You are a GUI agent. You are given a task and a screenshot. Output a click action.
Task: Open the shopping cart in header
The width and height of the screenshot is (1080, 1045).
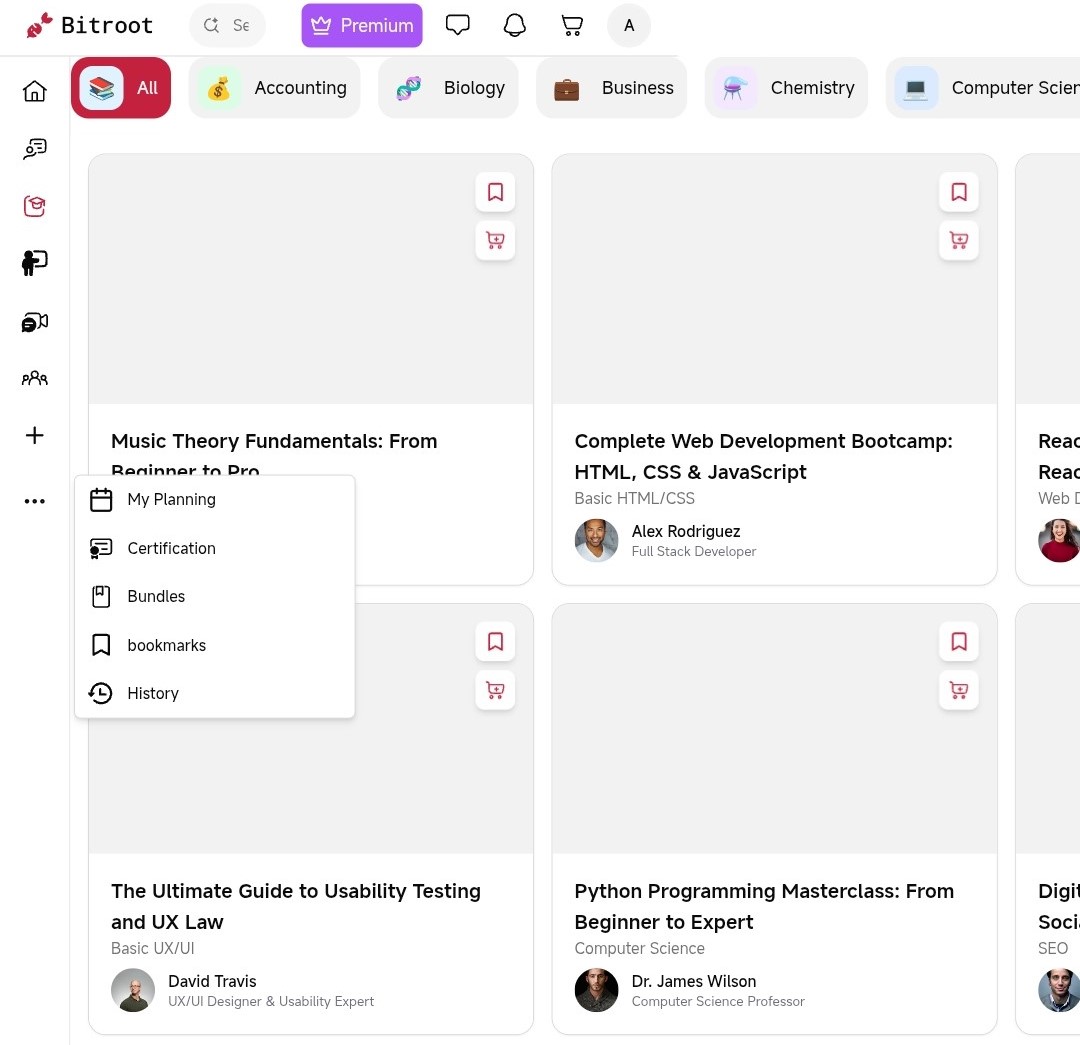point(571,26)
